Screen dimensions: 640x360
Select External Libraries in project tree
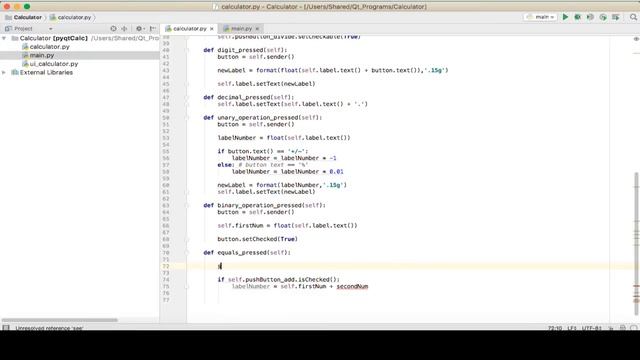point(46,72)
